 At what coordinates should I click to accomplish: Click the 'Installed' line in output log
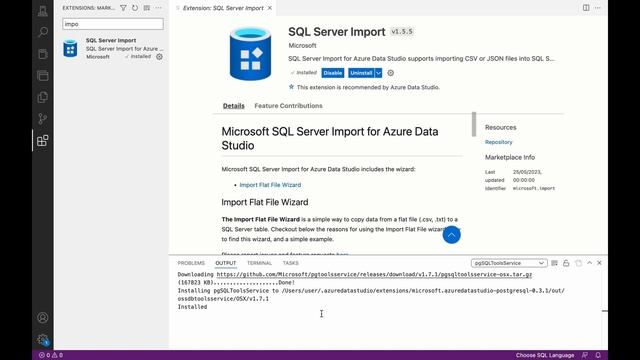[x=192, y=307]
